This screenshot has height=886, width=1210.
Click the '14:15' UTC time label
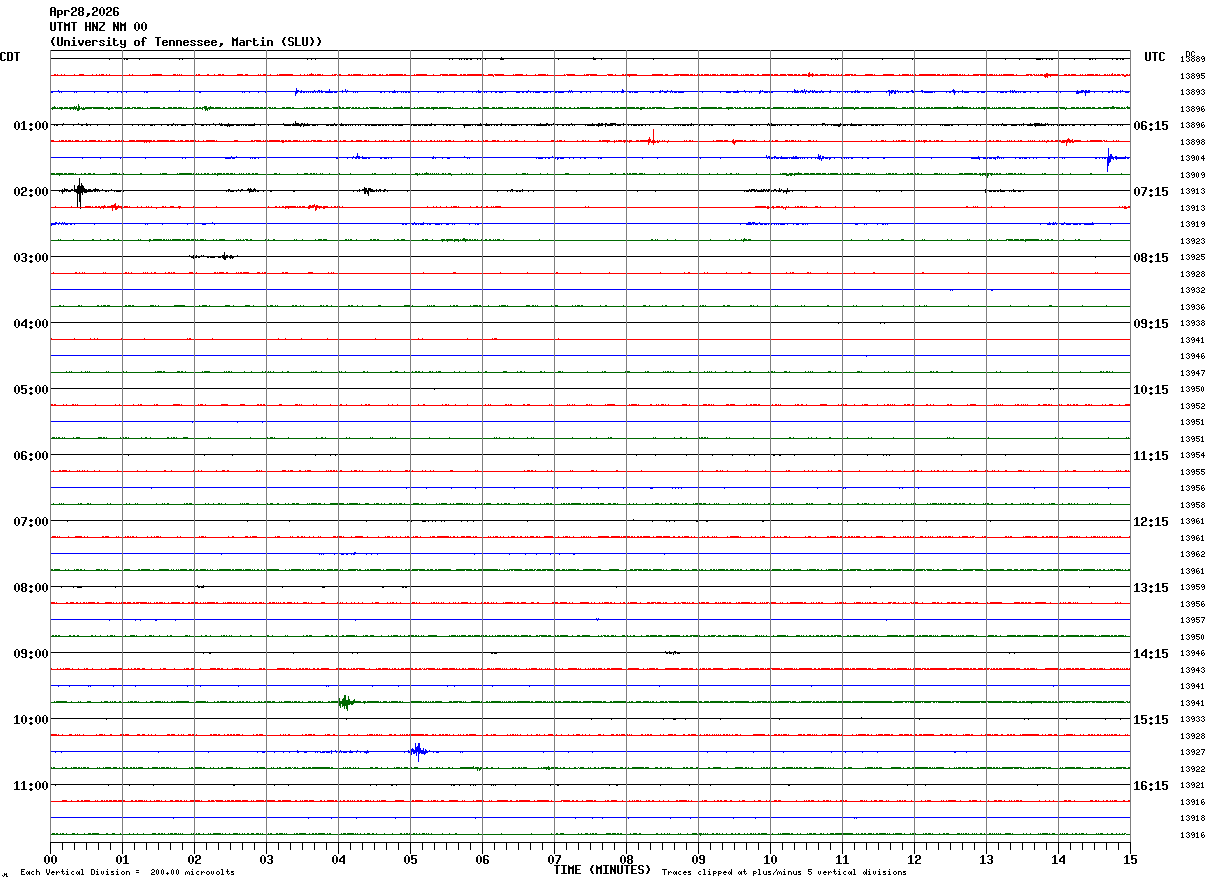click(x=1151, y=654)
